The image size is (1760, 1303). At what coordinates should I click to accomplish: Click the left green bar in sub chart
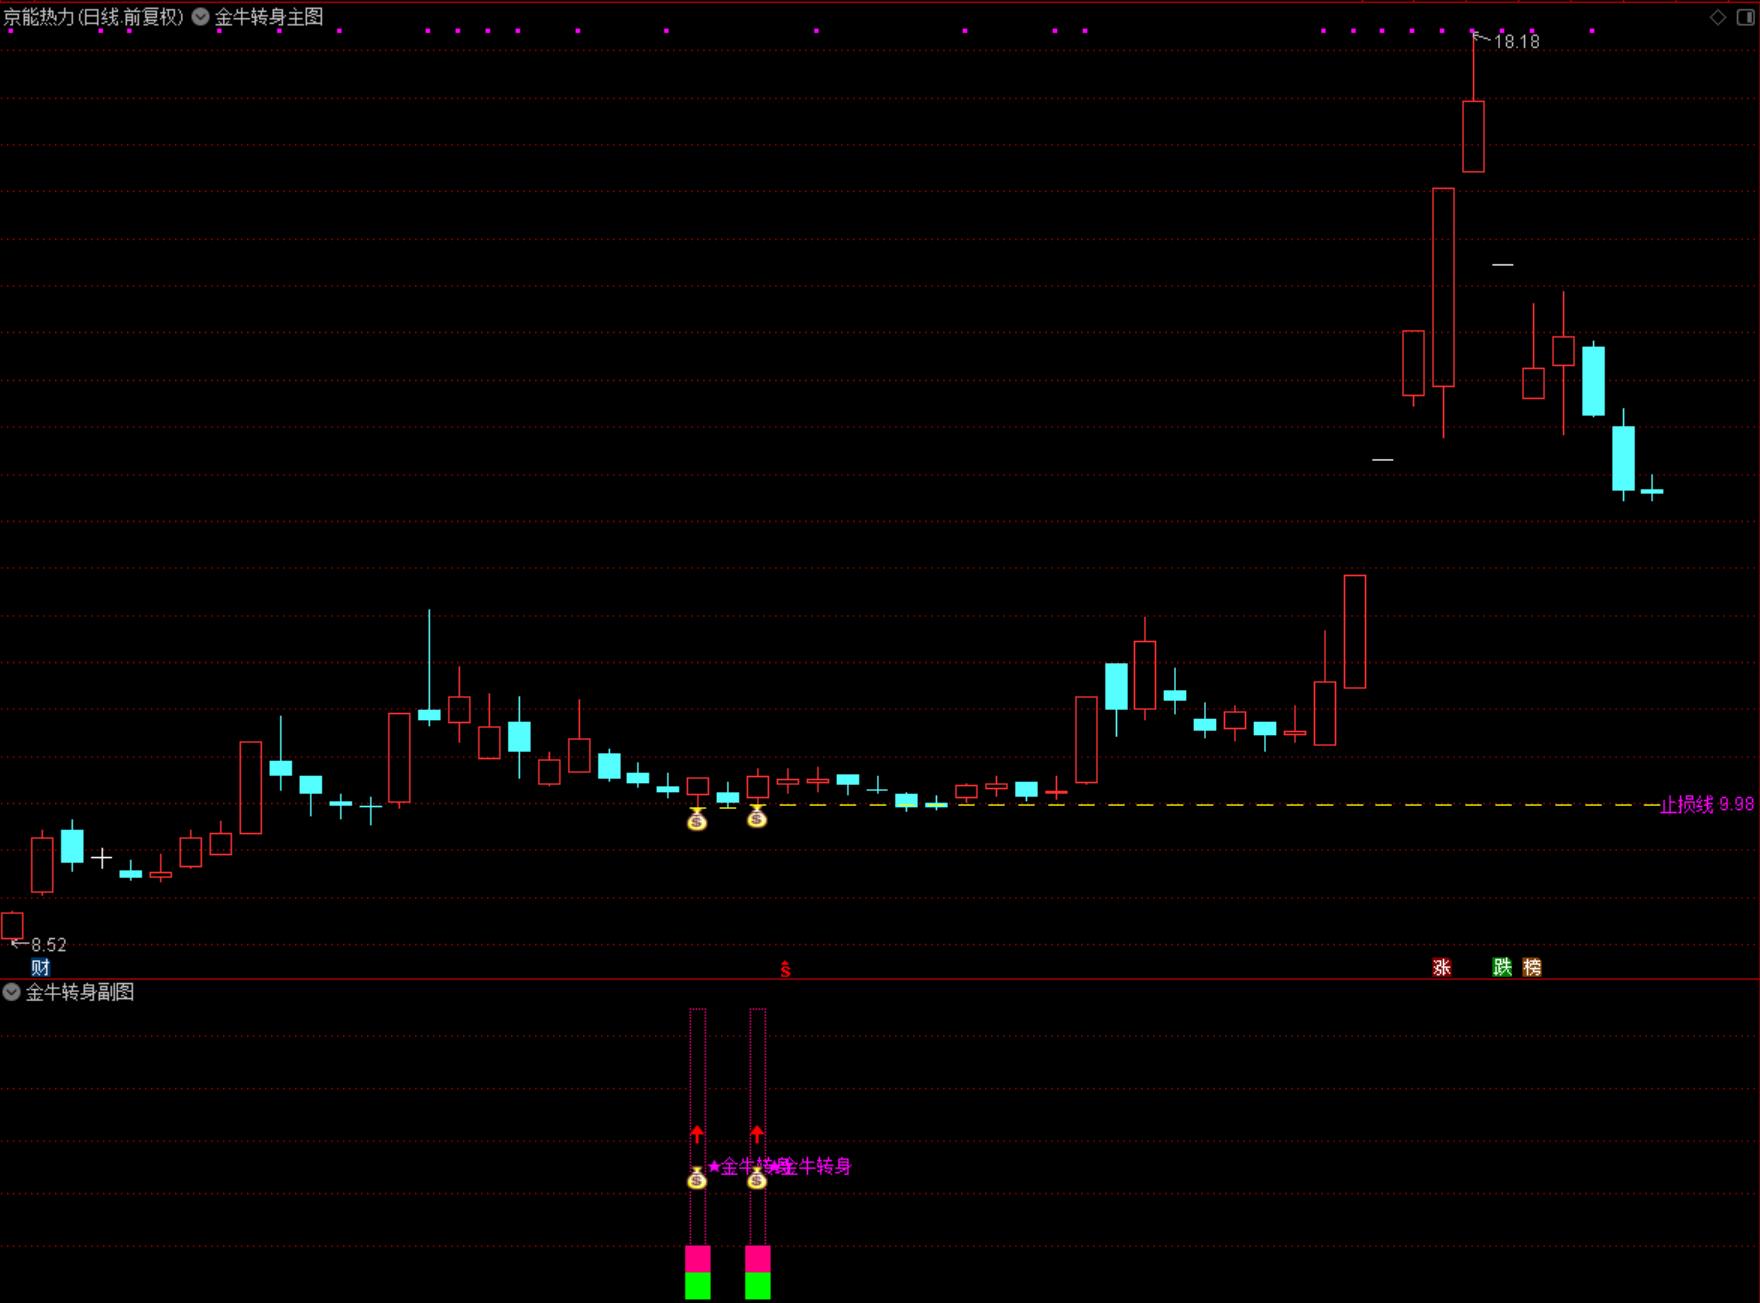[697, 1285]
